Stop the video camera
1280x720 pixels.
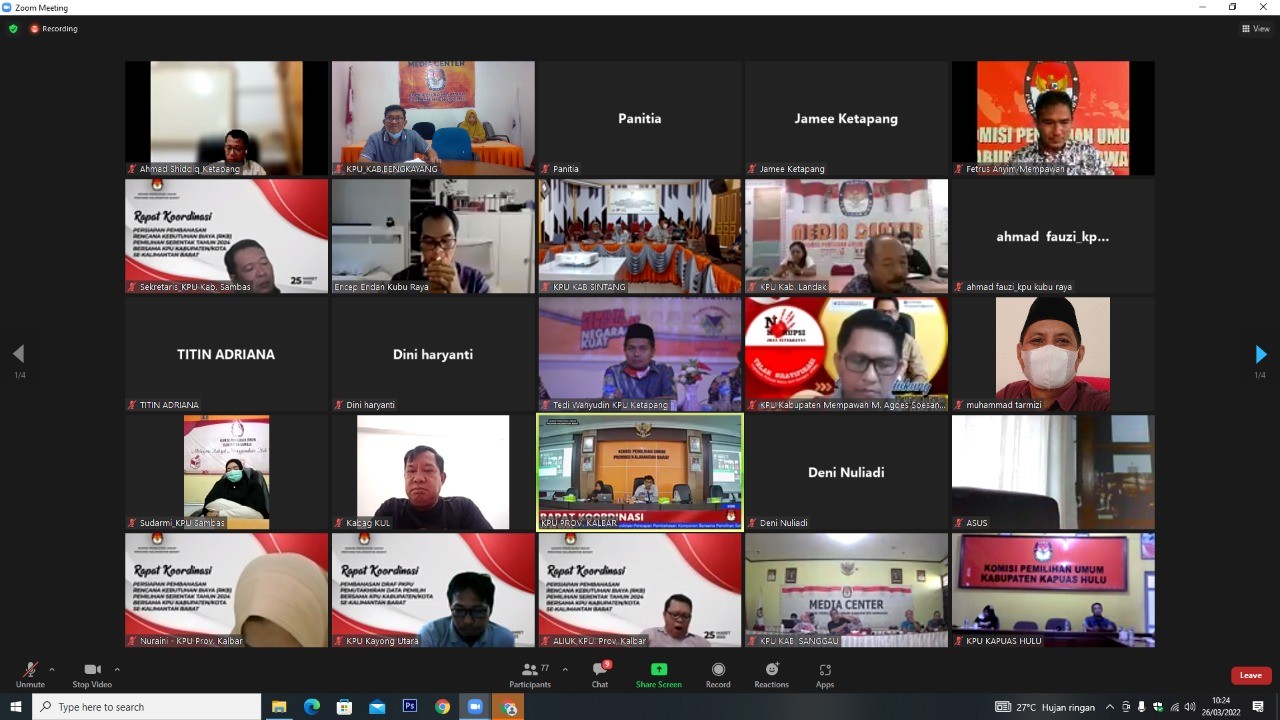coord(93,674)
